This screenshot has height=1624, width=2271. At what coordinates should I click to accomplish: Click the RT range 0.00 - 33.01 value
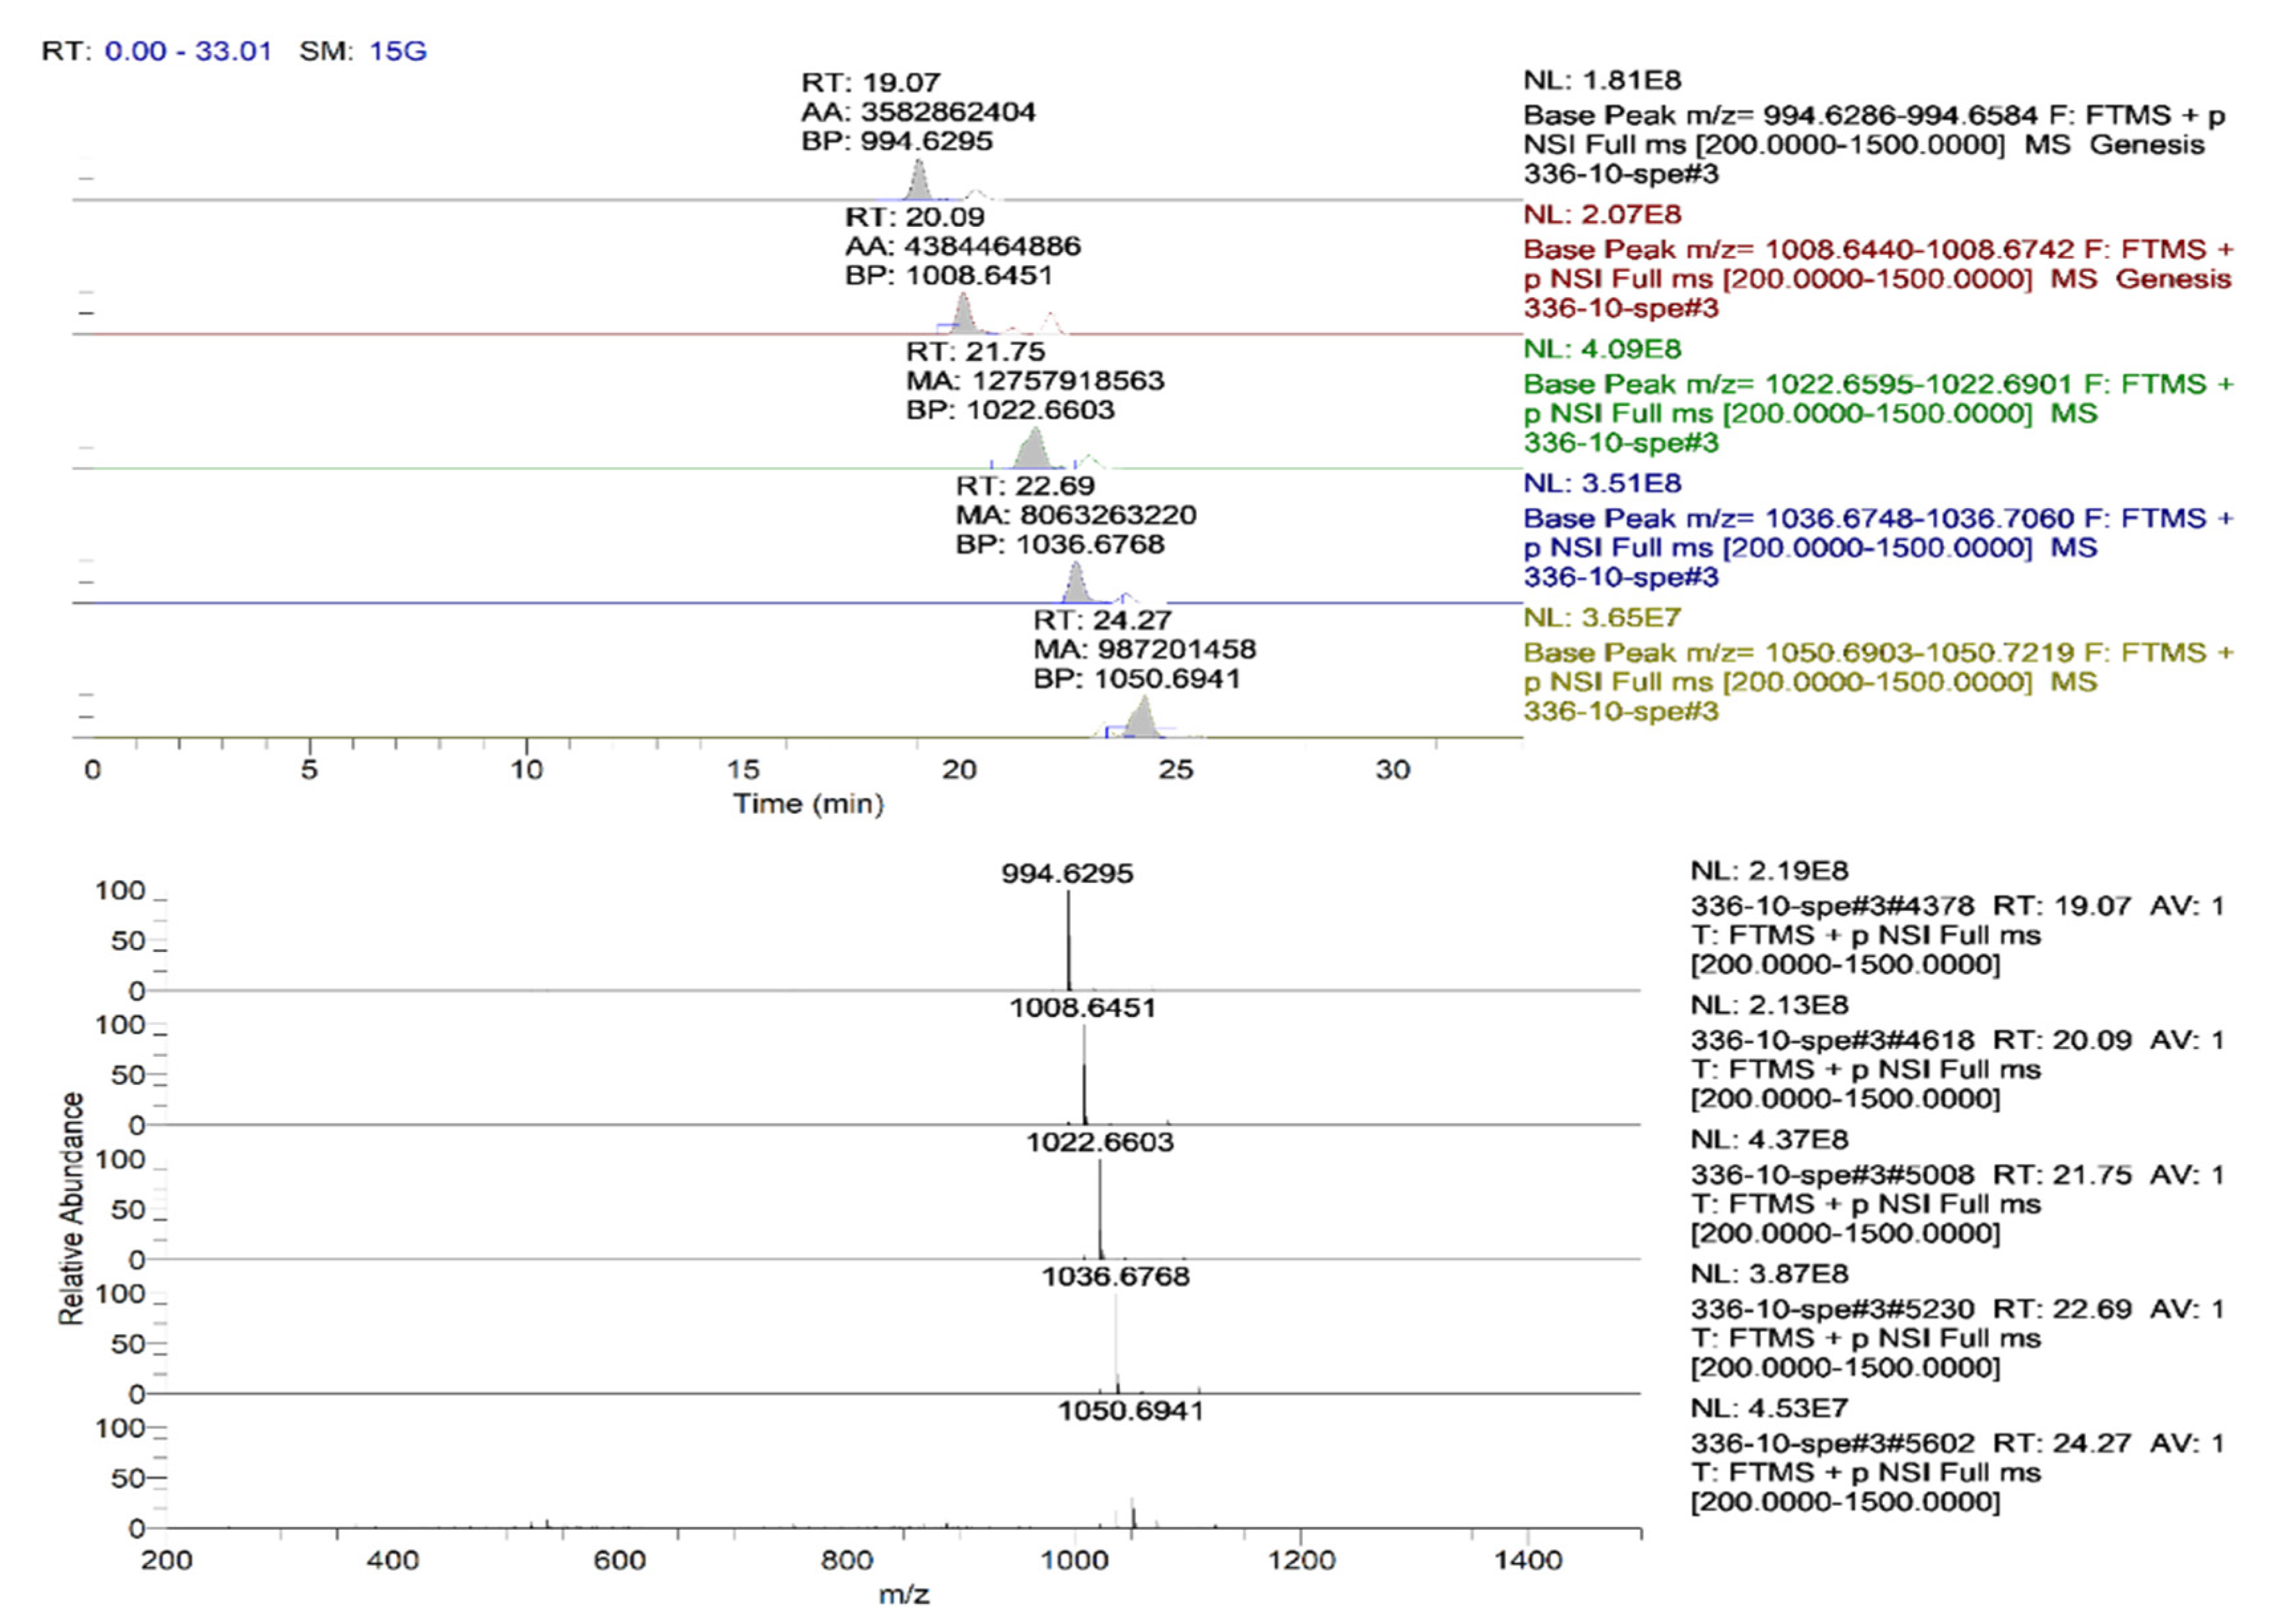(188, 51)
